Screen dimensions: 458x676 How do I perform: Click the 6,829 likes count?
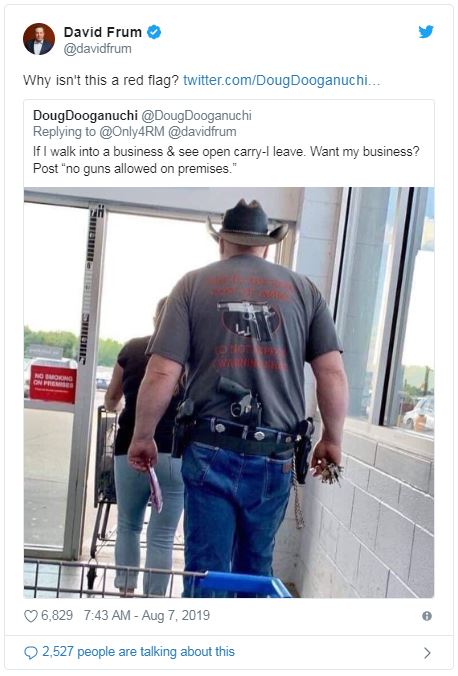click(57, 615)
